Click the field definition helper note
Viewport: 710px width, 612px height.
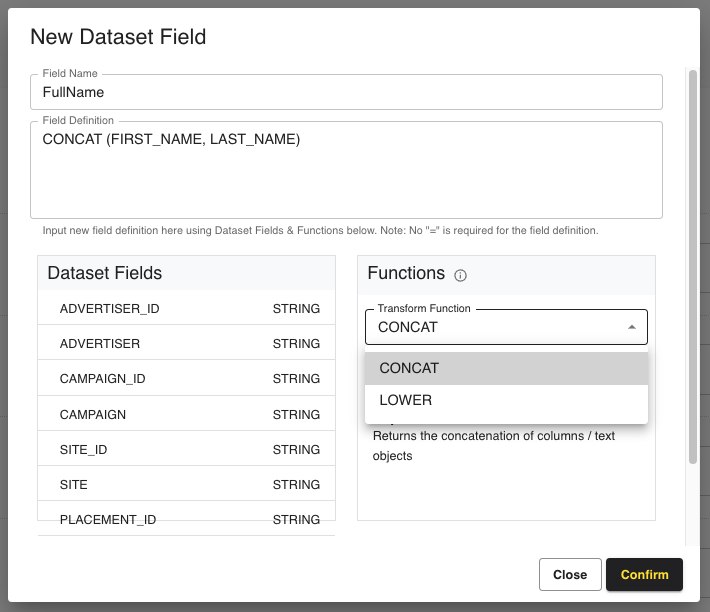point(320,230)
